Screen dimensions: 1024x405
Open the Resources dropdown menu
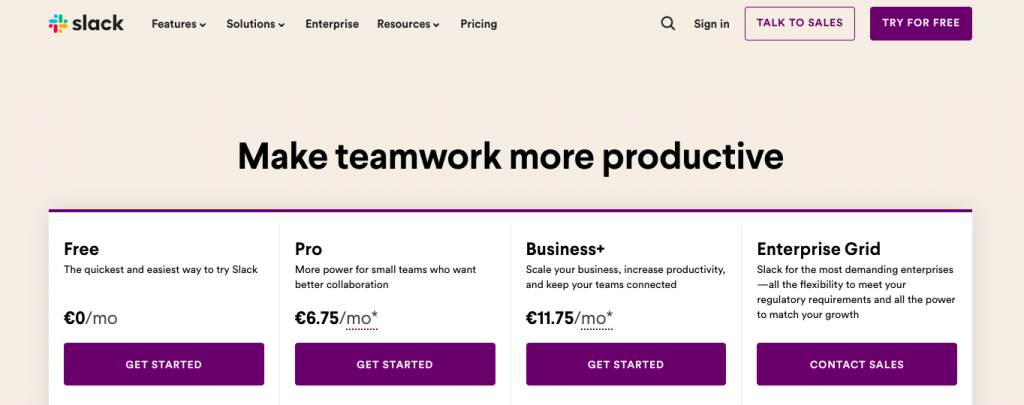click(x=409, y=24)
